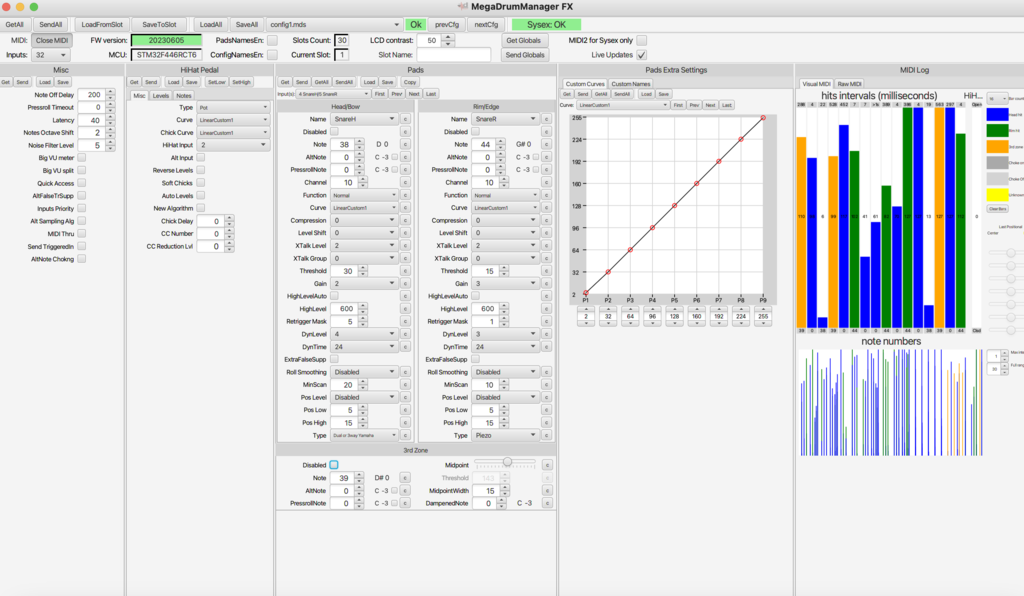1024x596 pixels.
Task: Toggle the MIDI Thru checkbox
Action: (82, 233)
